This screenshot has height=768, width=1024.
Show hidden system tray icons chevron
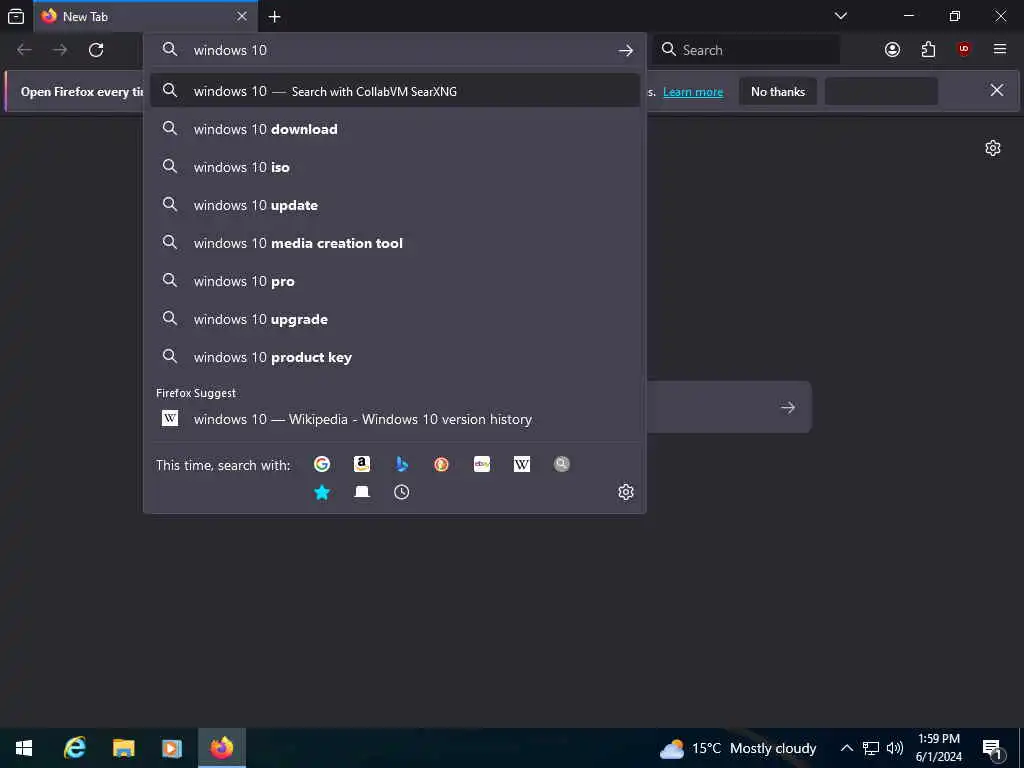[x=846, y=748]
